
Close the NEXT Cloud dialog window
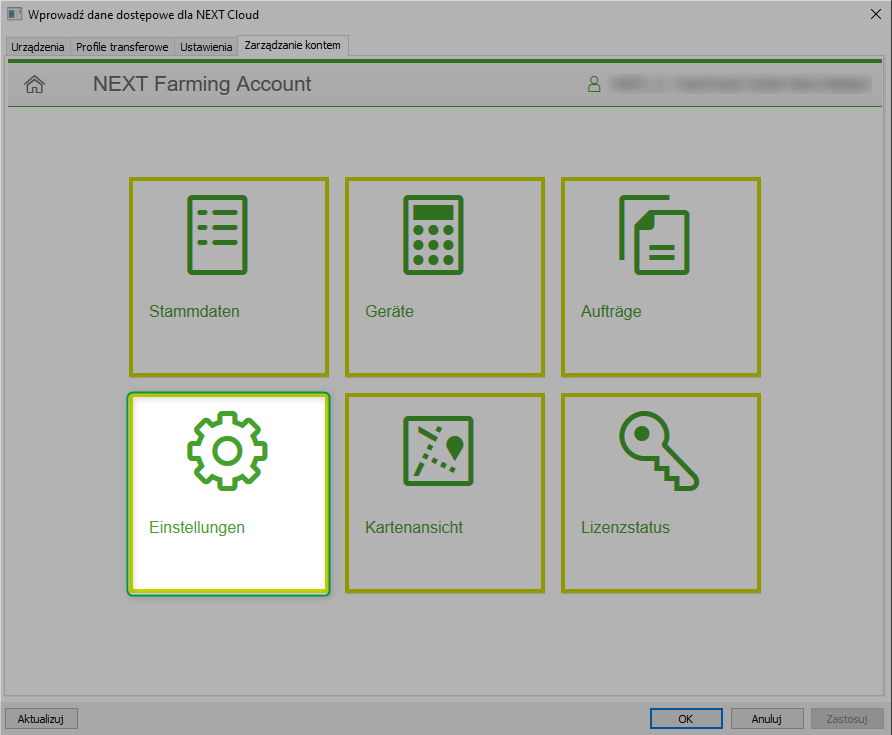(x=876, y=14)
